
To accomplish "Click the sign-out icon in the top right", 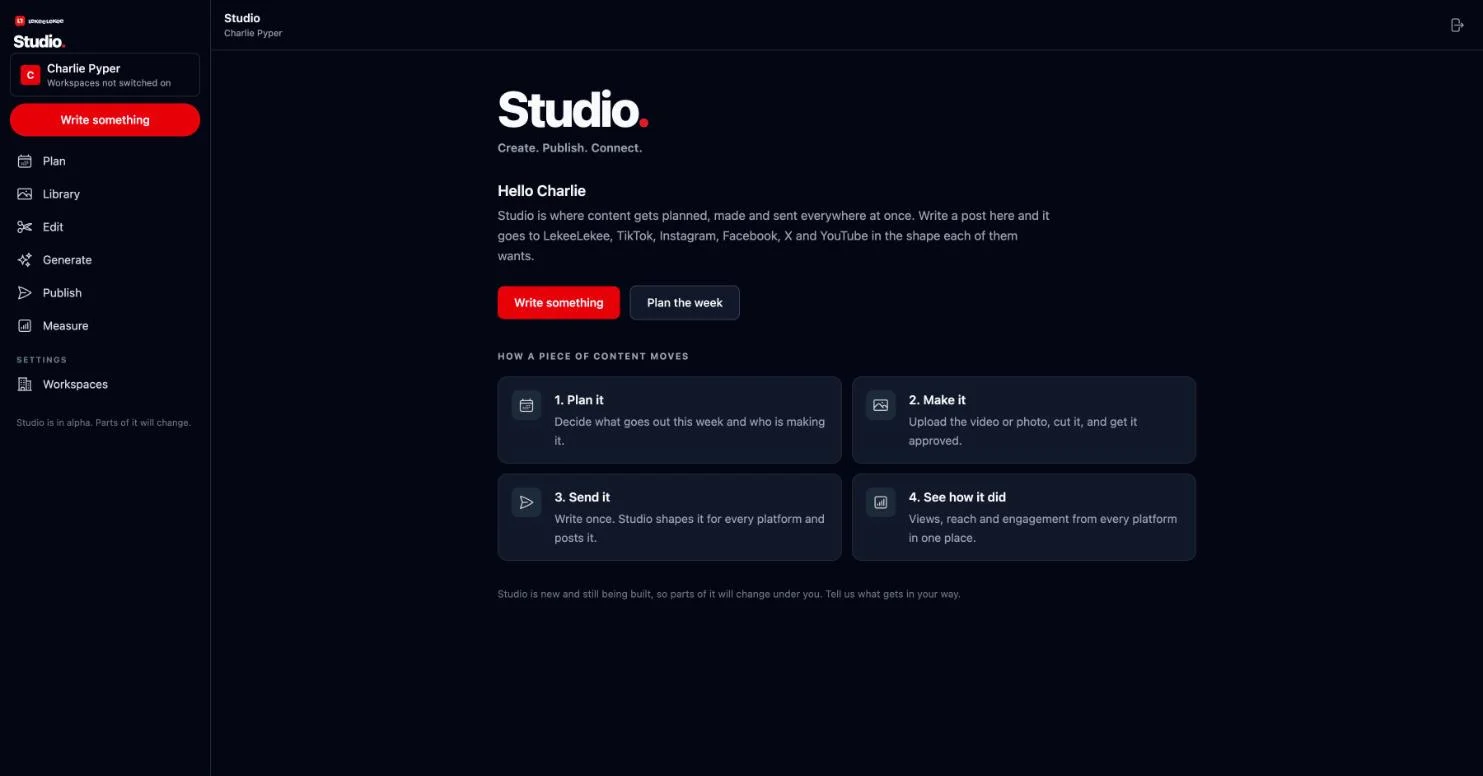I will click(x=1457, y=25).
